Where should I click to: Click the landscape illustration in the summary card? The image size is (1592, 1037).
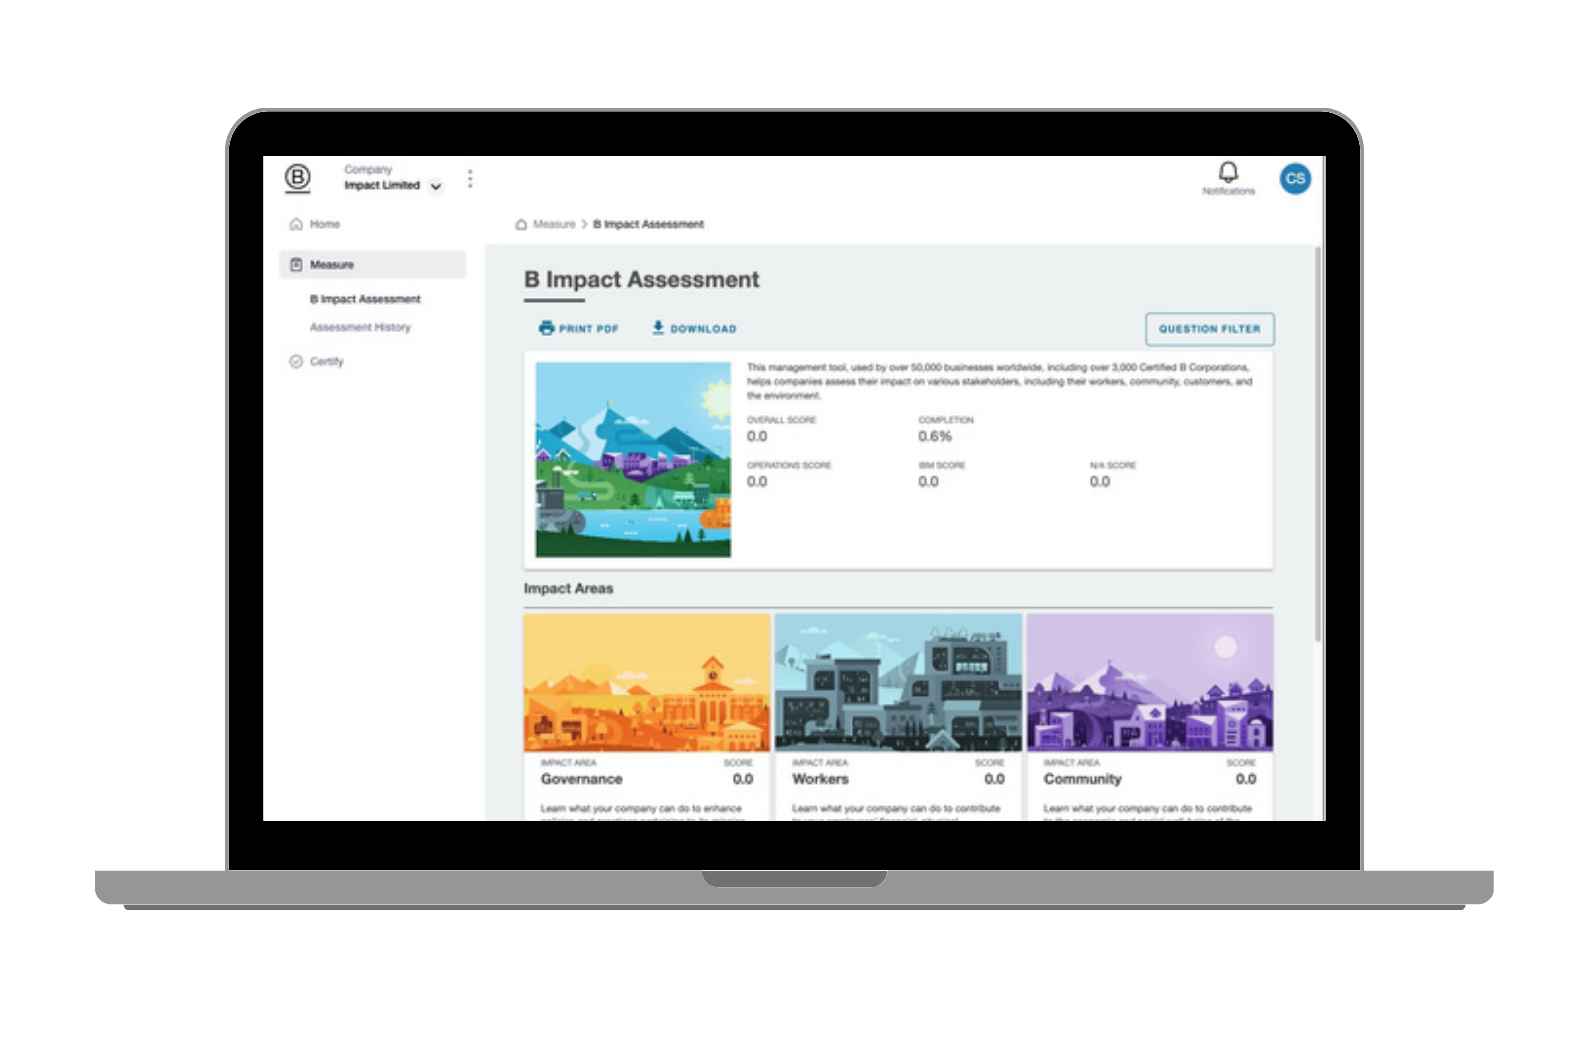pos(633,460)
